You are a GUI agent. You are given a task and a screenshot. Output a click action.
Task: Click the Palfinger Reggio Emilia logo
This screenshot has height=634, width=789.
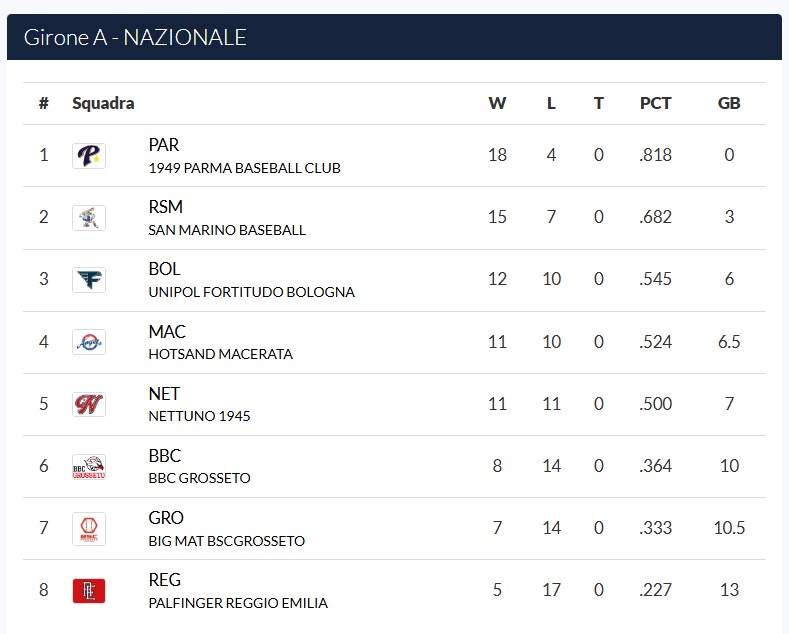pos(89,590)
